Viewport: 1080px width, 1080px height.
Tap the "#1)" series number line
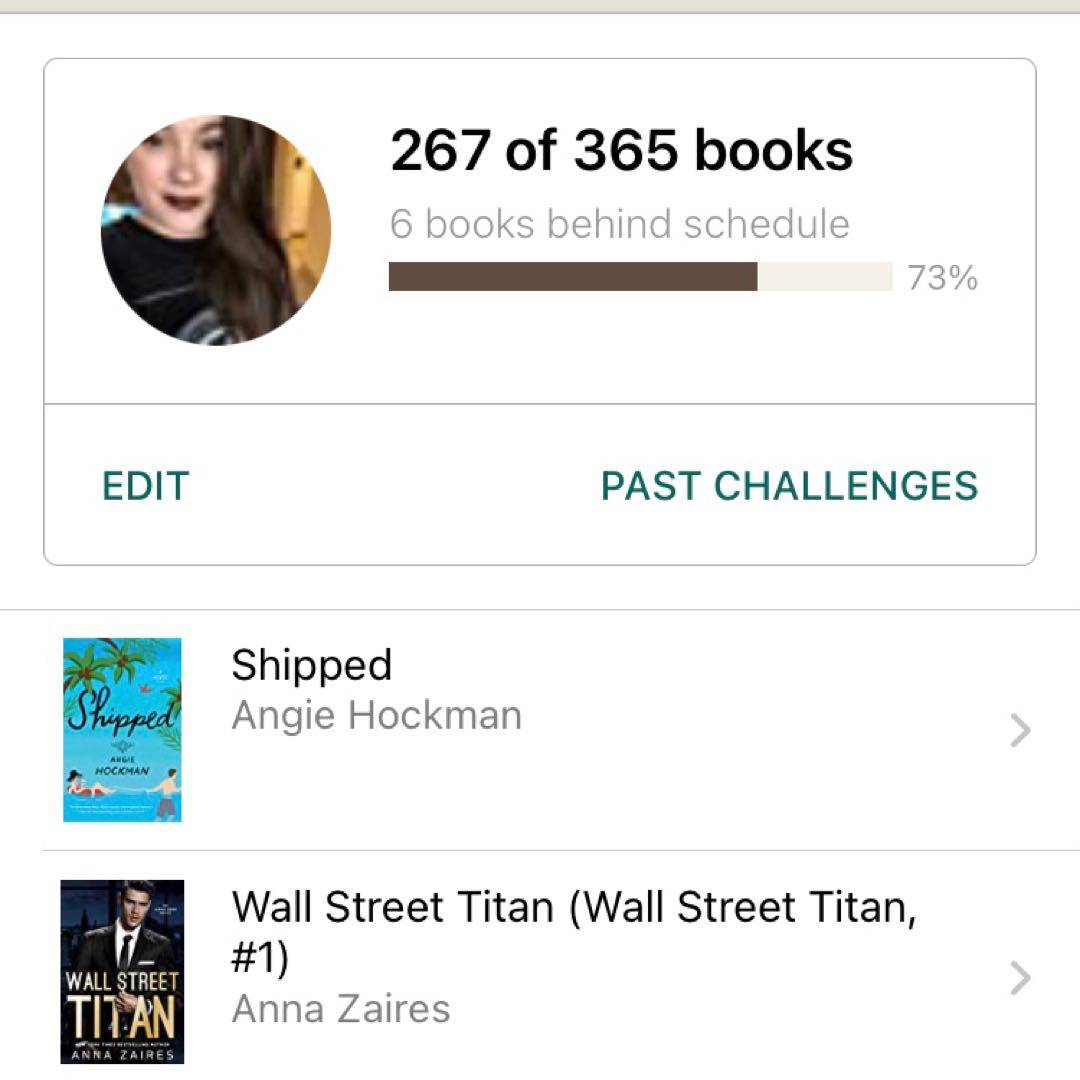click(x=260, y=958)
